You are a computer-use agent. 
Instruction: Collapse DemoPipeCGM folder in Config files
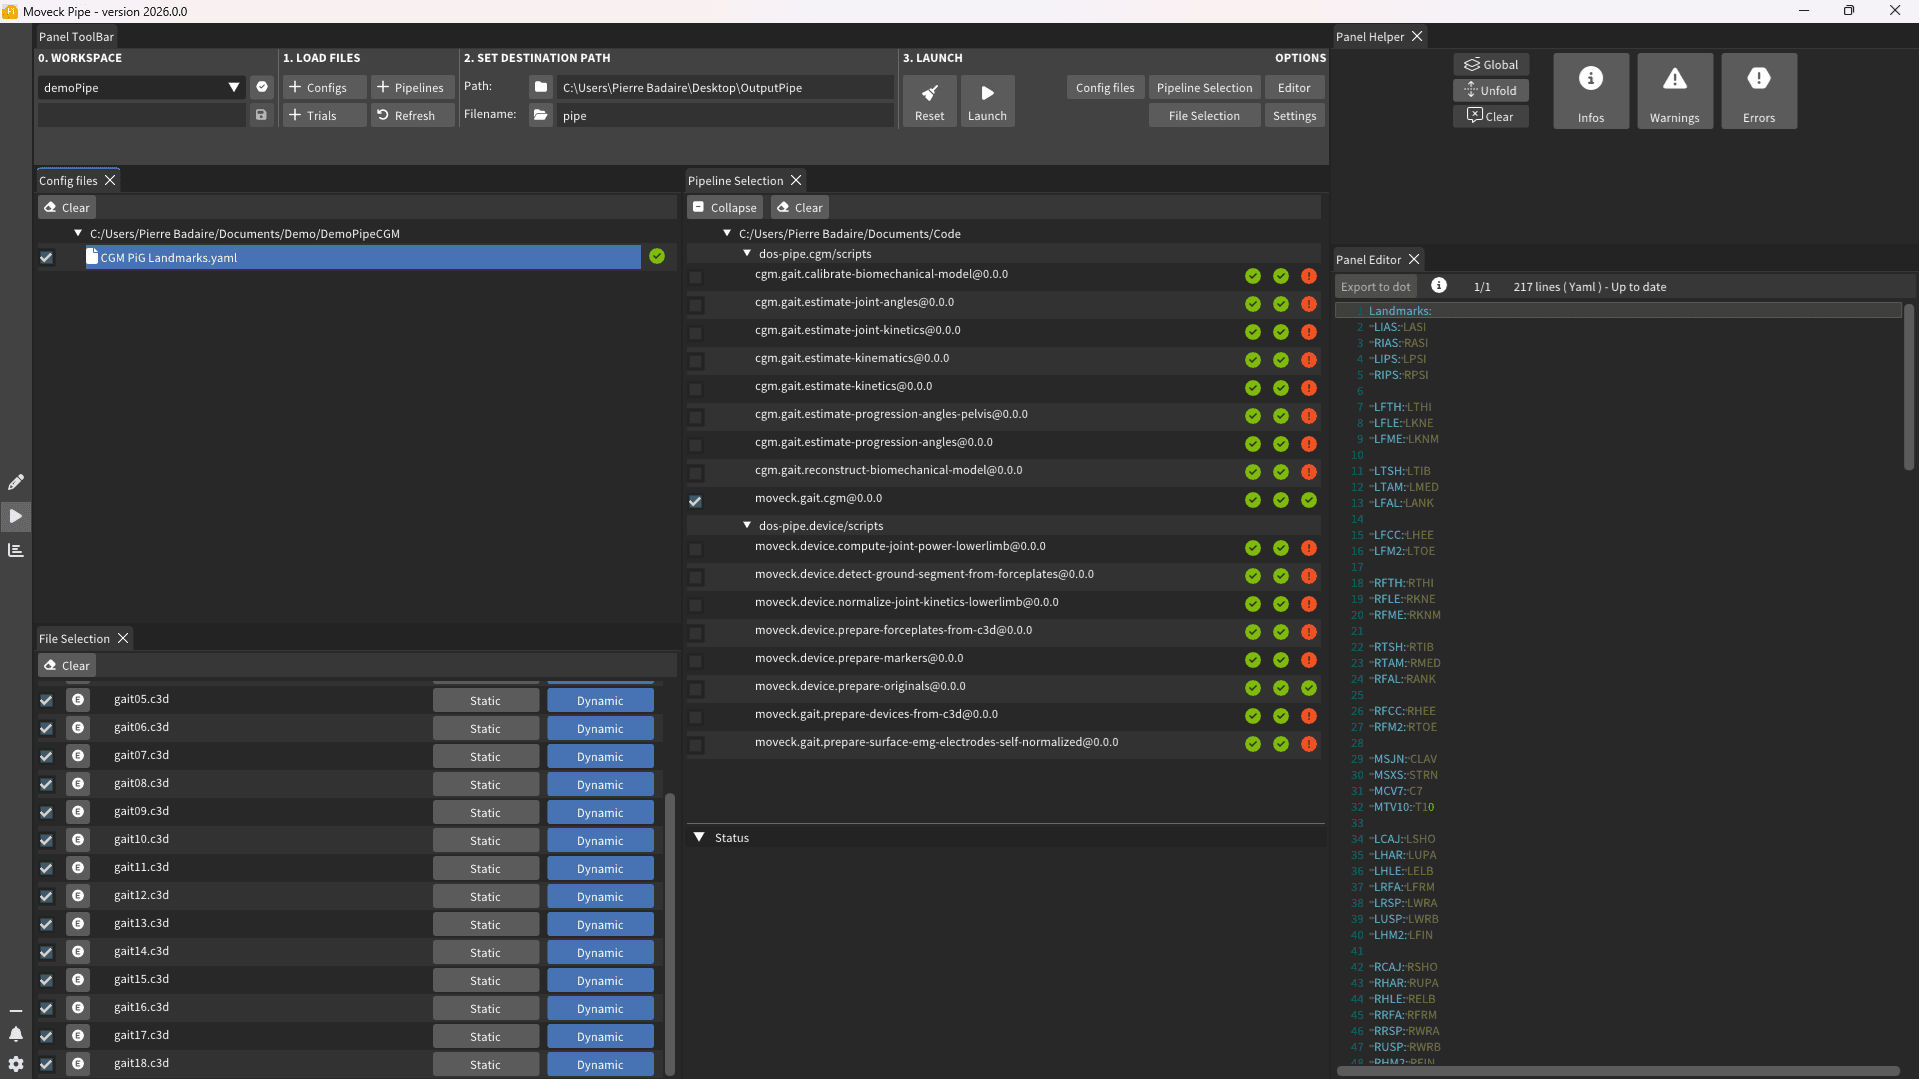(78, 233)
